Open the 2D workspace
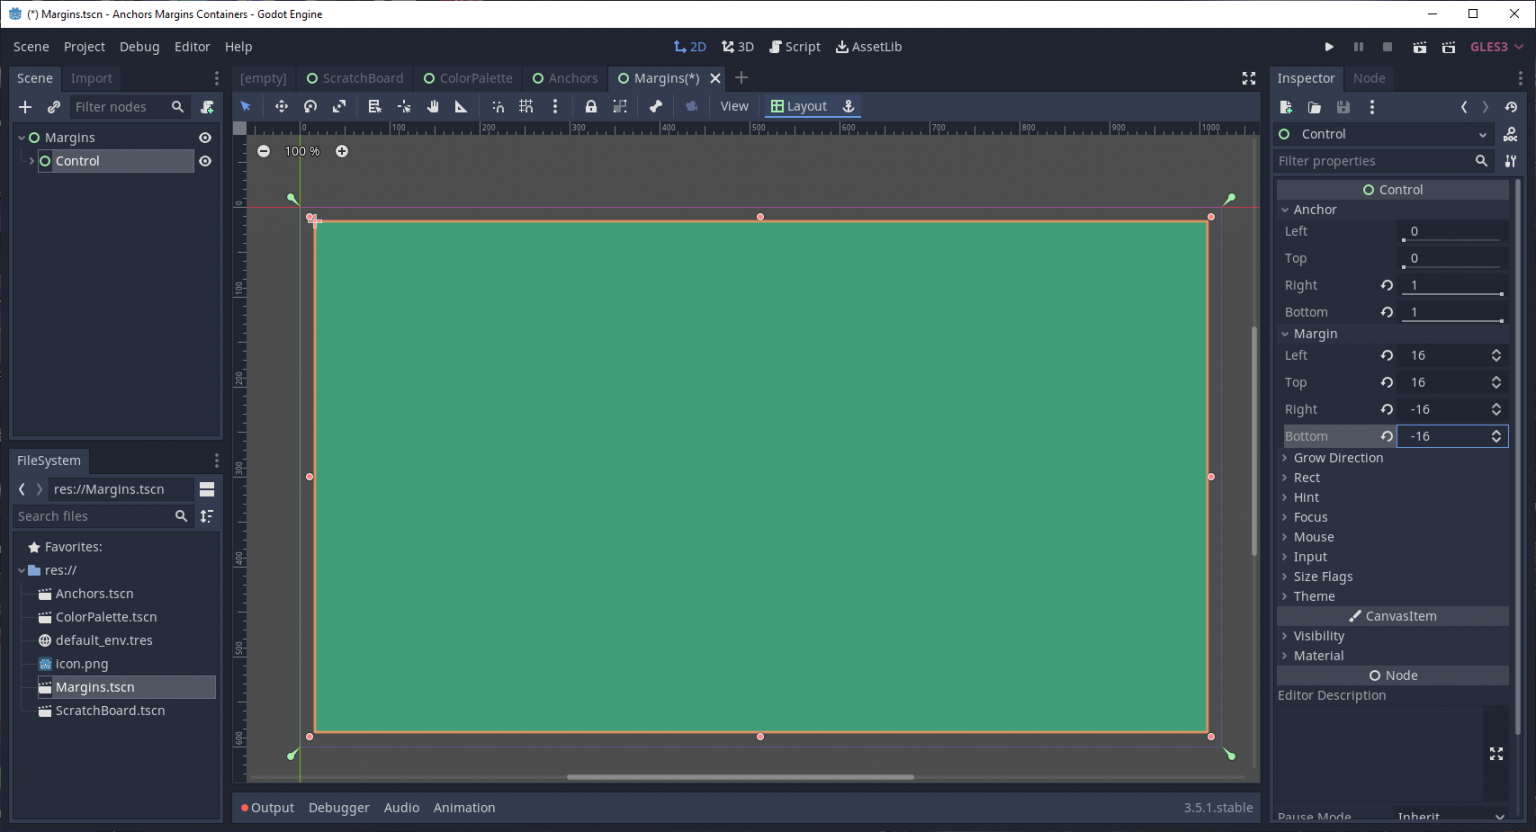 [x=689, y=46]
